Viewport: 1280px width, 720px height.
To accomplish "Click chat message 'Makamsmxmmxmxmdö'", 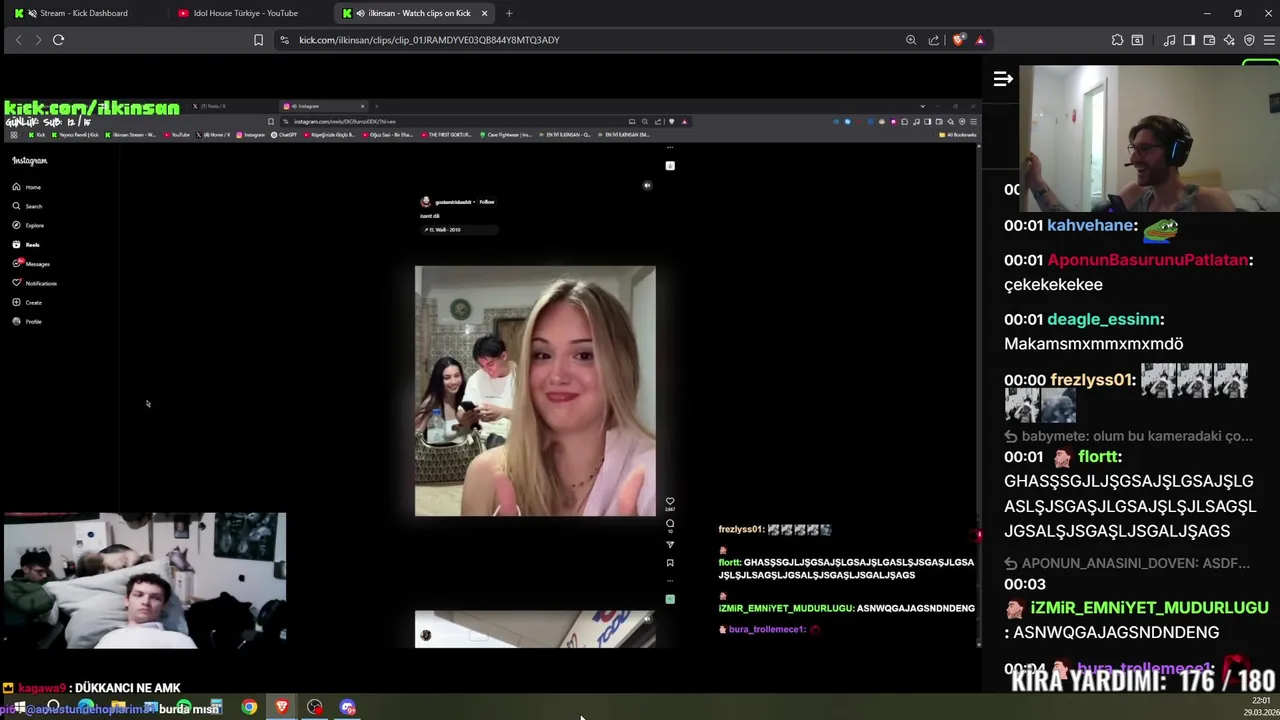I will point(1093,344).
